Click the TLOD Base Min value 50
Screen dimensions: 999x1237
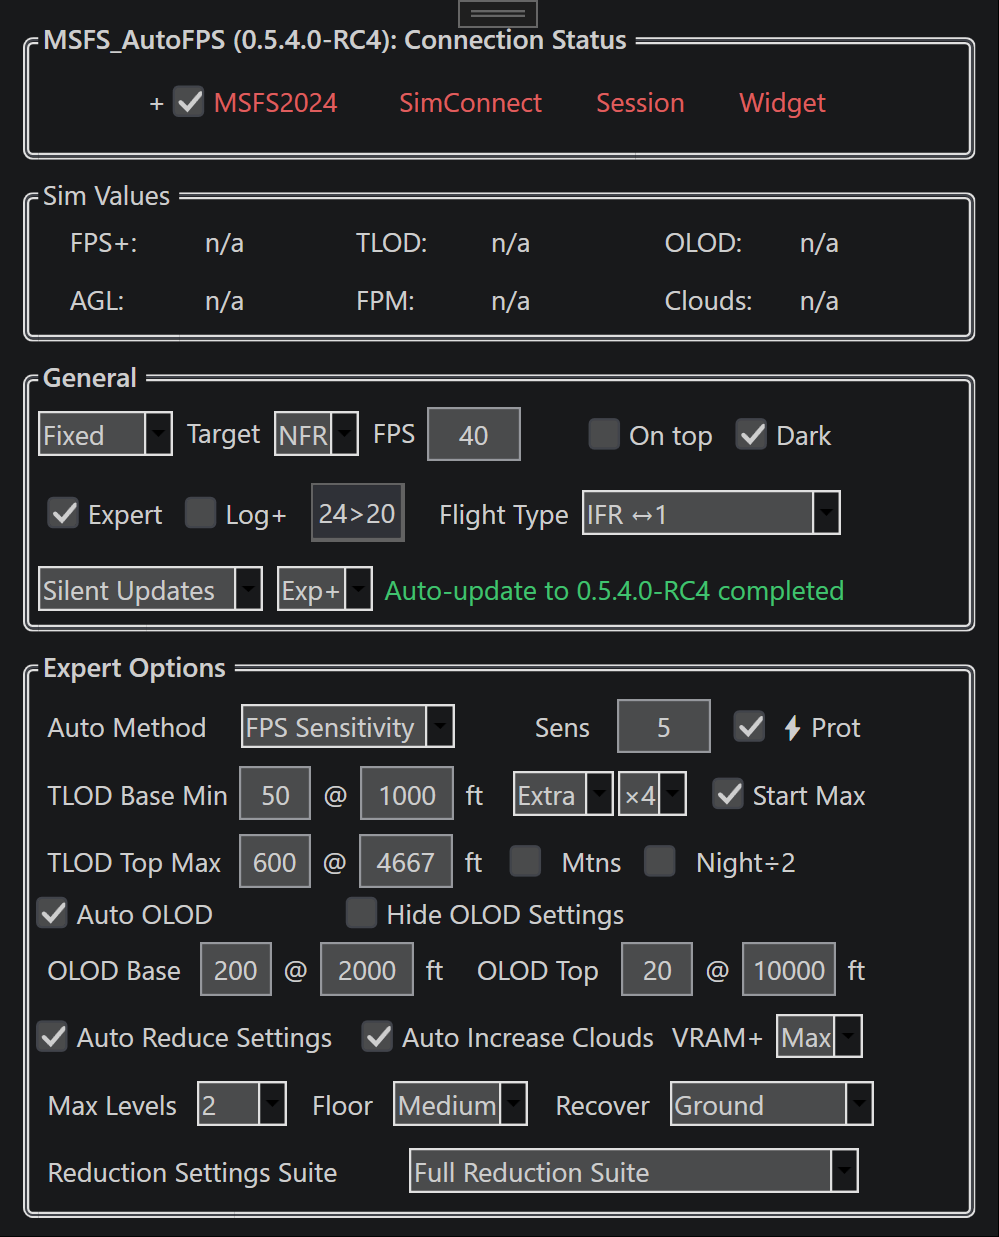(275, 794)
